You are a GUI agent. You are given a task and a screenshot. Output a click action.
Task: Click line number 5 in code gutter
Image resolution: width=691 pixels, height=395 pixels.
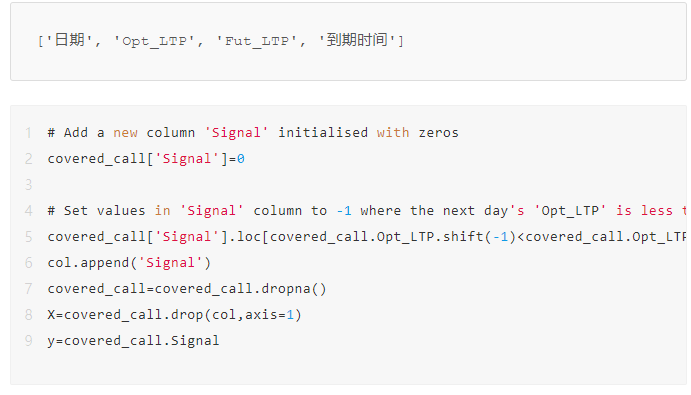[x=29, y=237]
